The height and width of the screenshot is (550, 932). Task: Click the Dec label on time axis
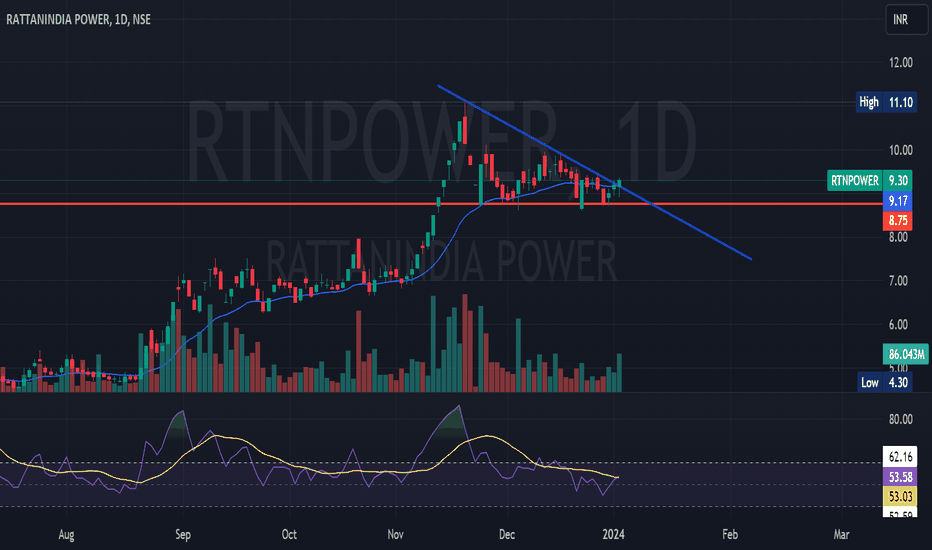coord(507,535)
